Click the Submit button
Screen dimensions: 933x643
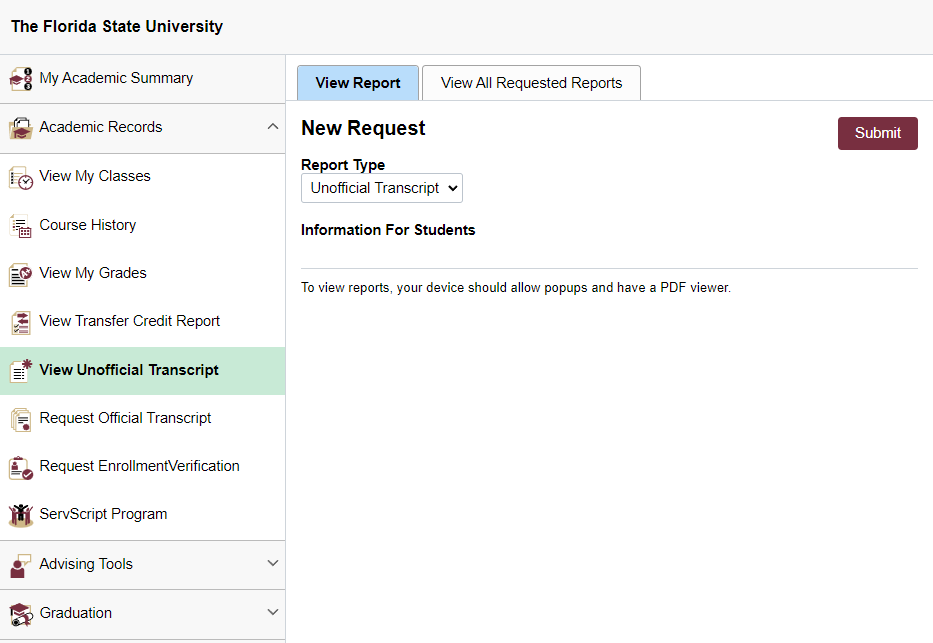point(877,133)
